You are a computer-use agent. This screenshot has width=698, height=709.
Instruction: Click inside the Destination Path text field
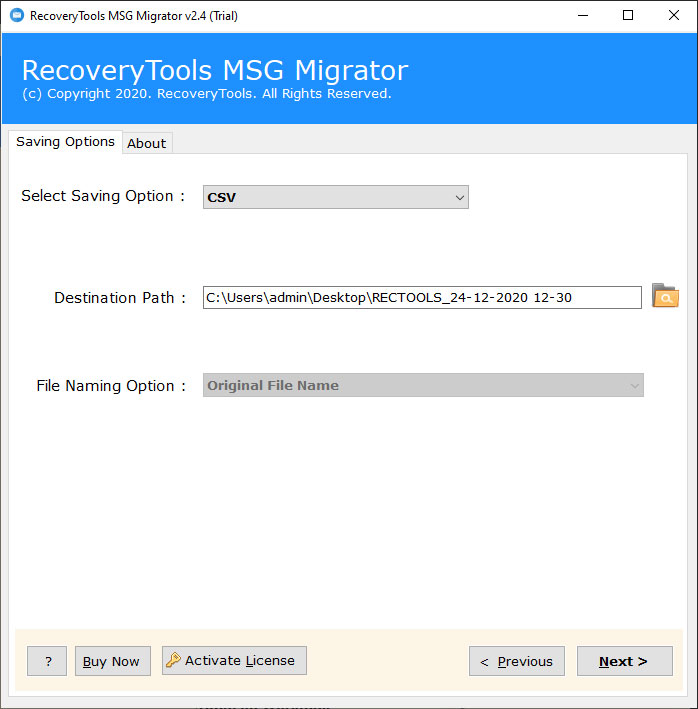(x=422, y=298)
